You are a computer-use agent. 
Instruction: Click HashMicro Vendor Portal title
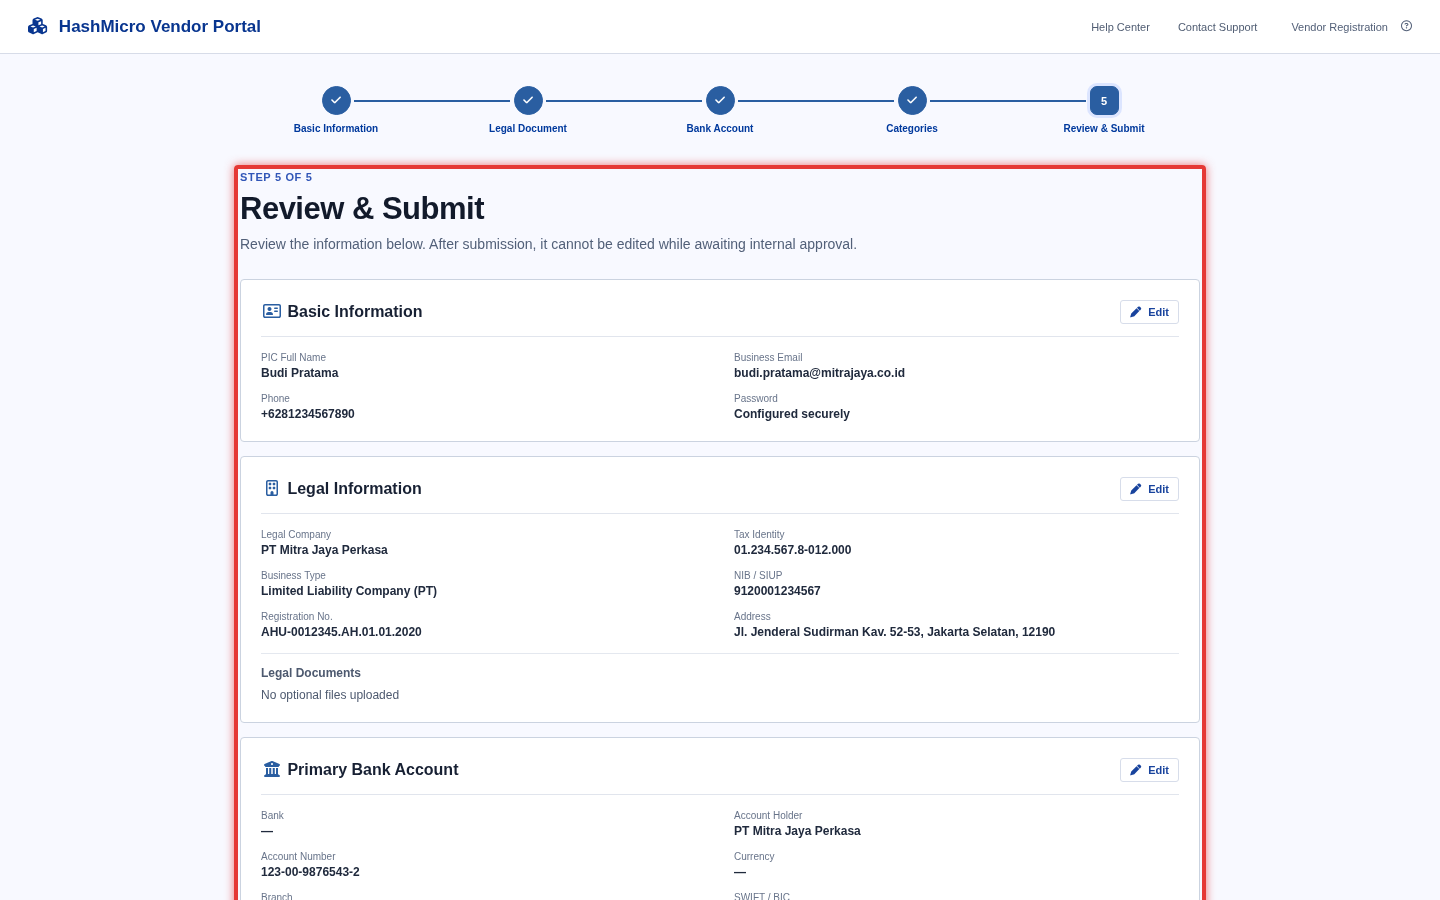160,26
